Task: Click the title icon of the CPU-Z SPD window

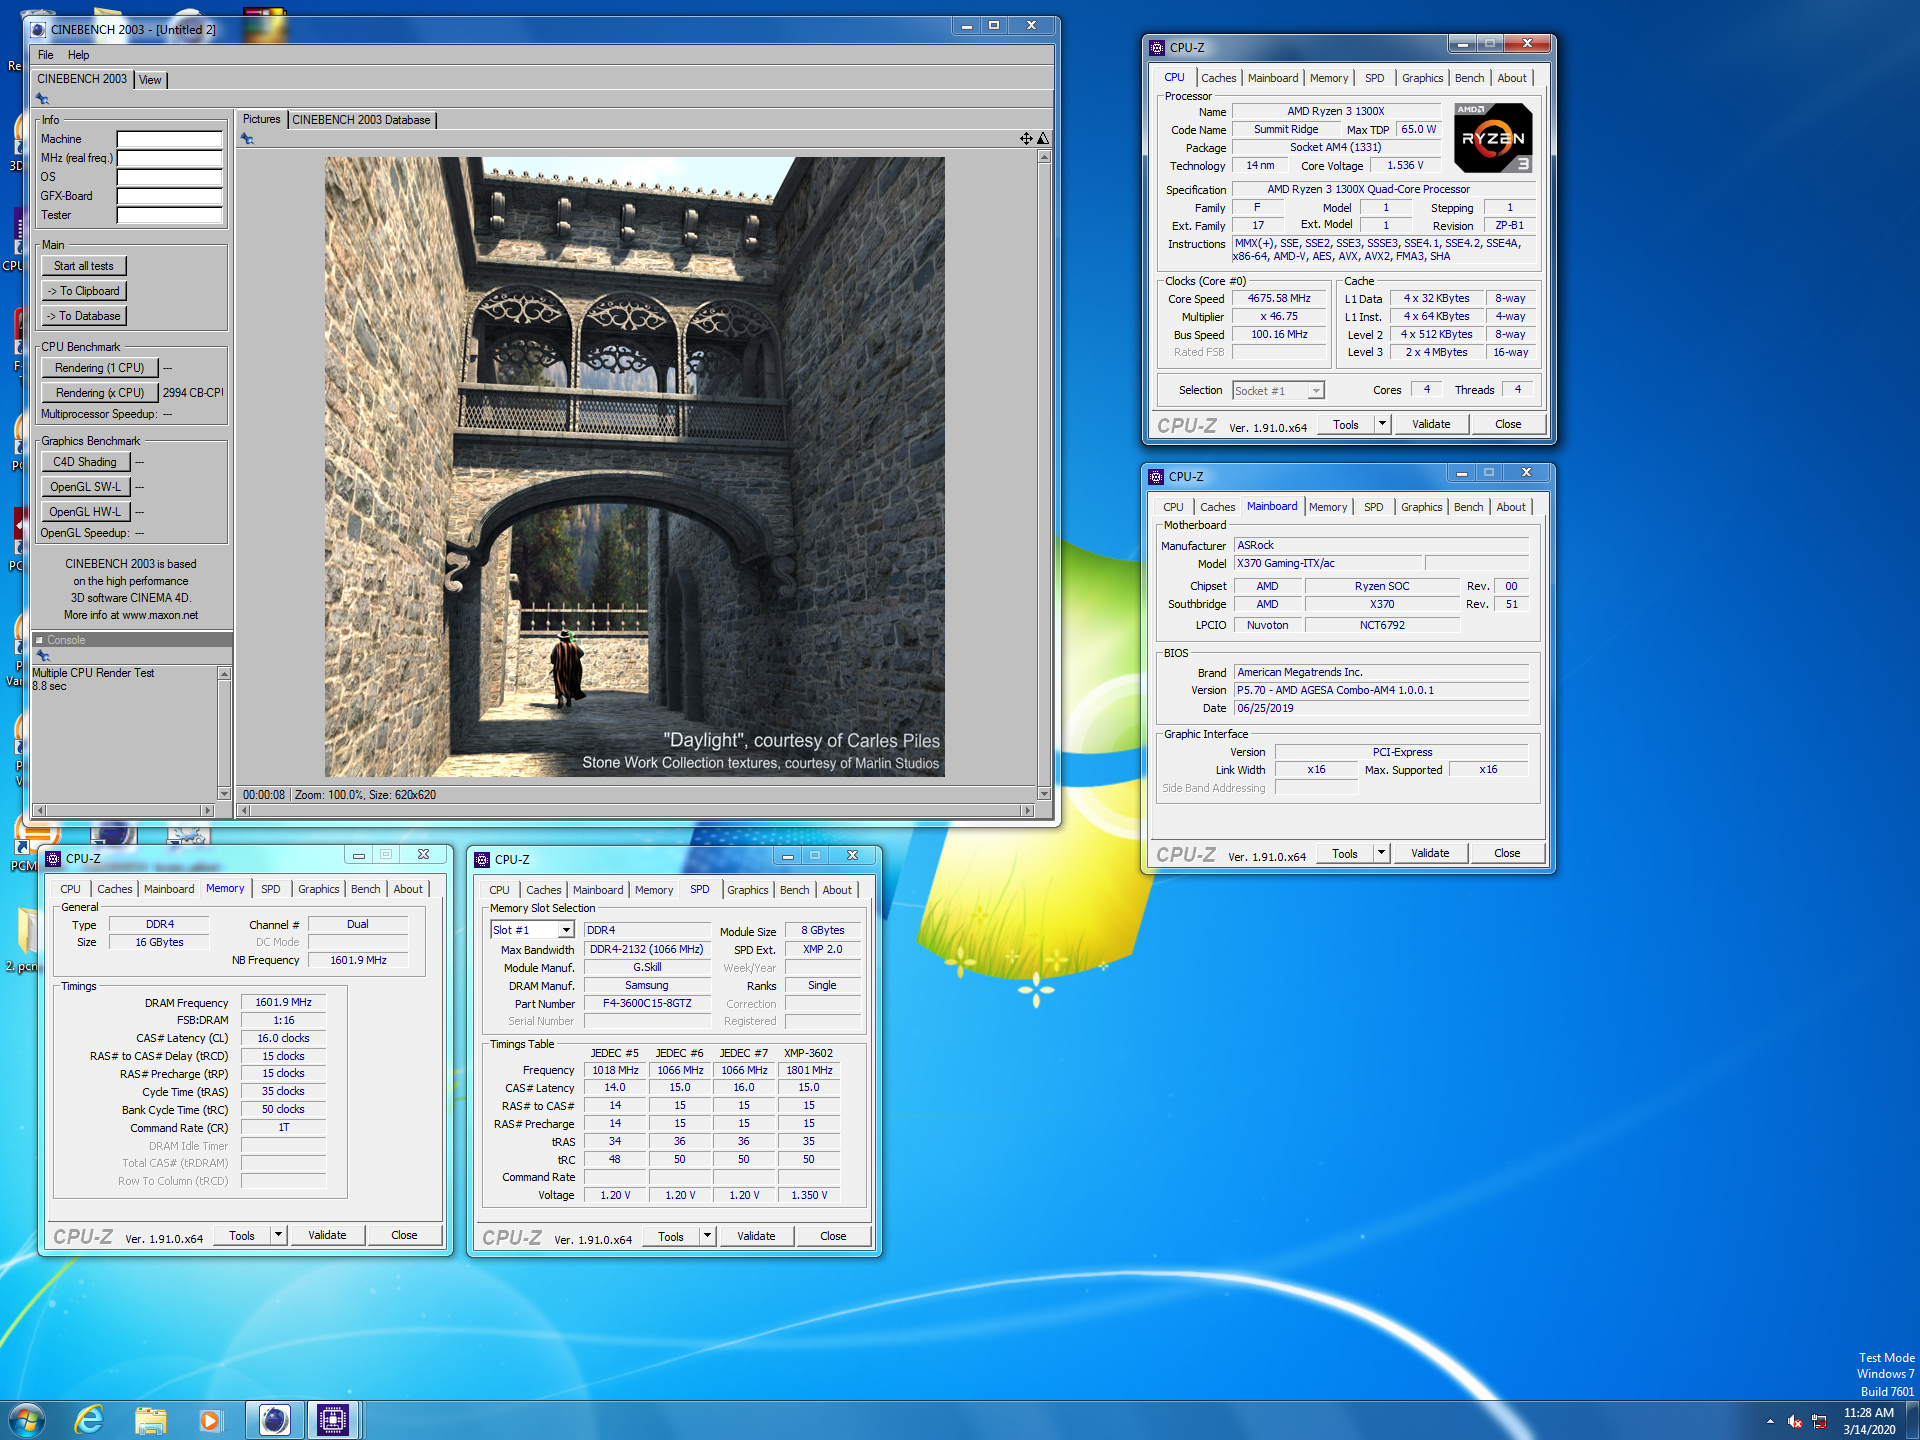Action: pos(482,859)
